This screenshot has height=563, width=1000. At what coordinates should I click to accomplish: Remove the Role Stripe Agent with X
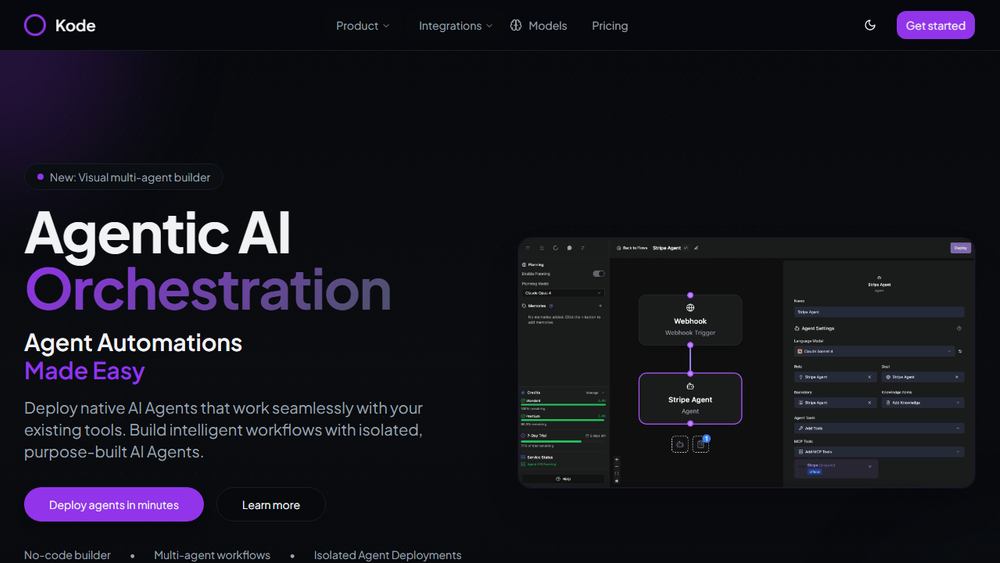[x=869, y=377]
